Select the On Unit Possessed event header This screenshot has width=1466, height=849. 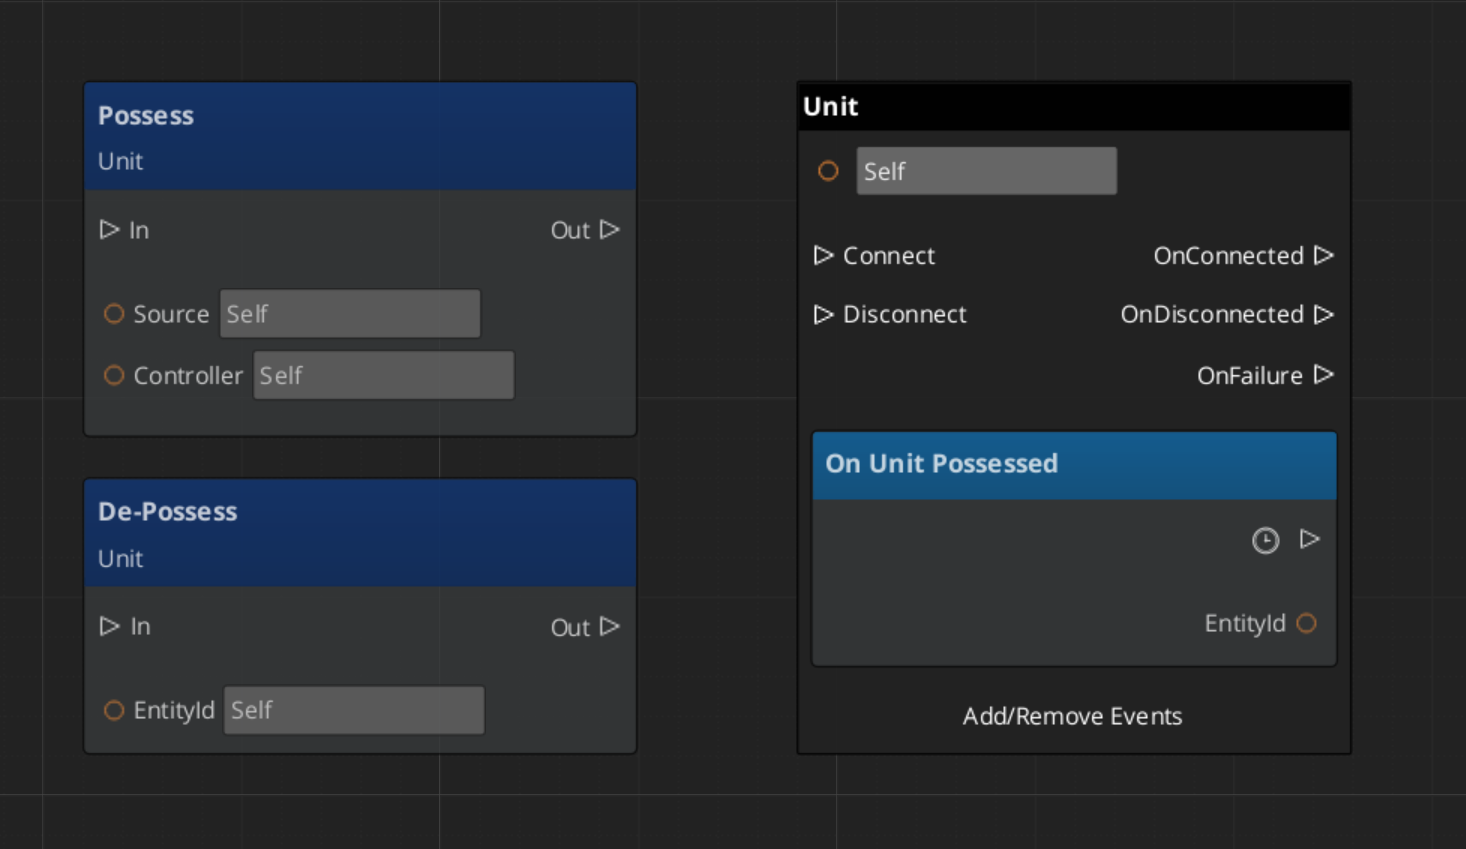pyautogui.click(x=1073, y=464)
